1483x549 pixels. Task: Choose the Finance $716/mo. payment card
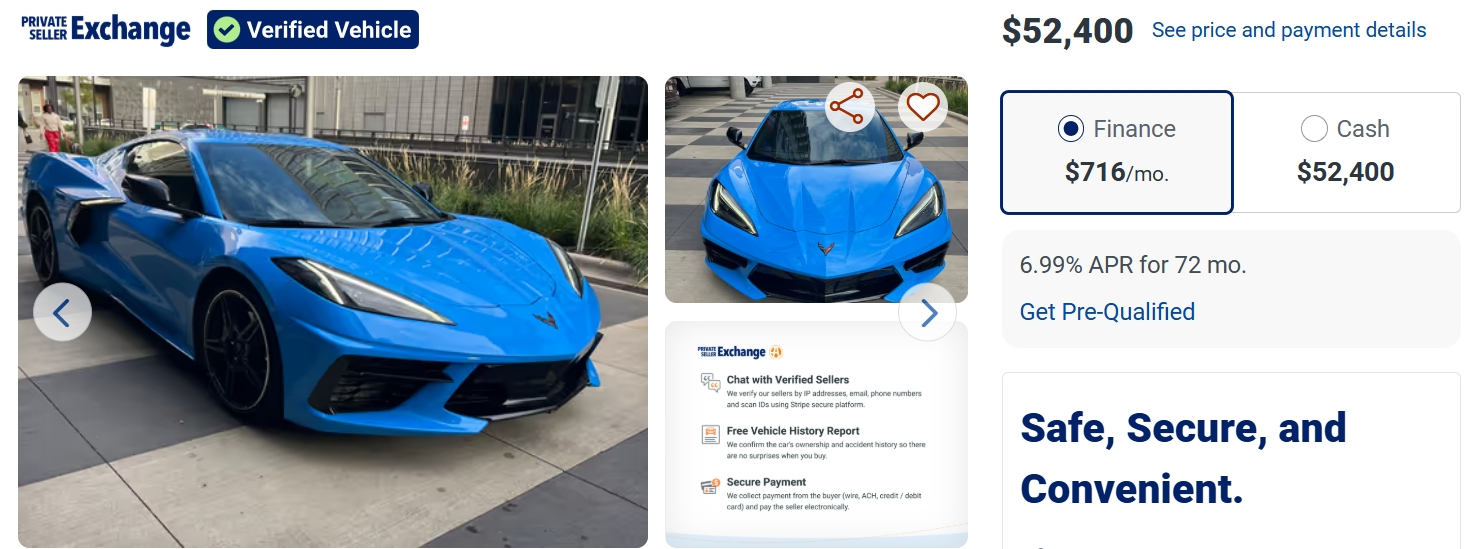coord(1117,152)
